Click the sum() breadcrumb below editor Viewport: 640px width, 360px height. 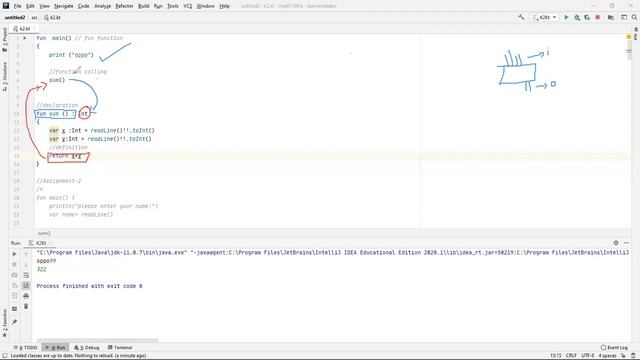tap(44, 233)
